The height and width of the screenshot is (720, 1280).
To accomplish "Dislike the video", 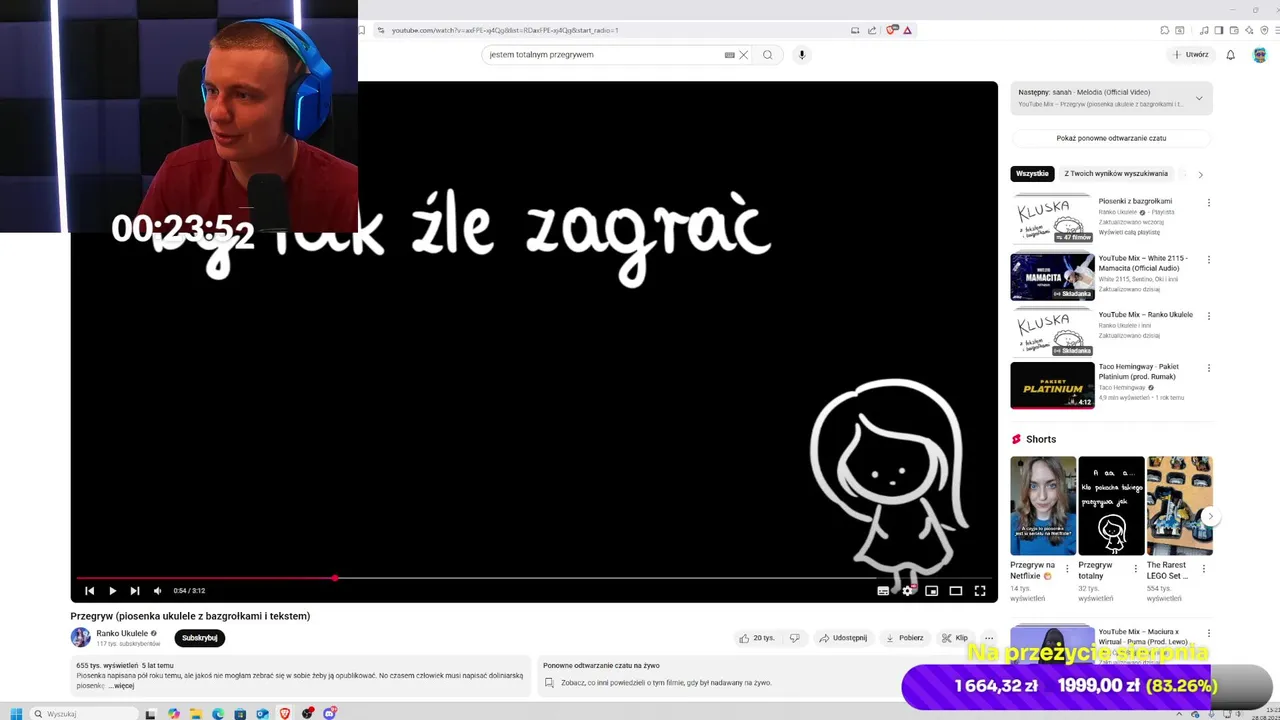I will [x=795, y=638].
